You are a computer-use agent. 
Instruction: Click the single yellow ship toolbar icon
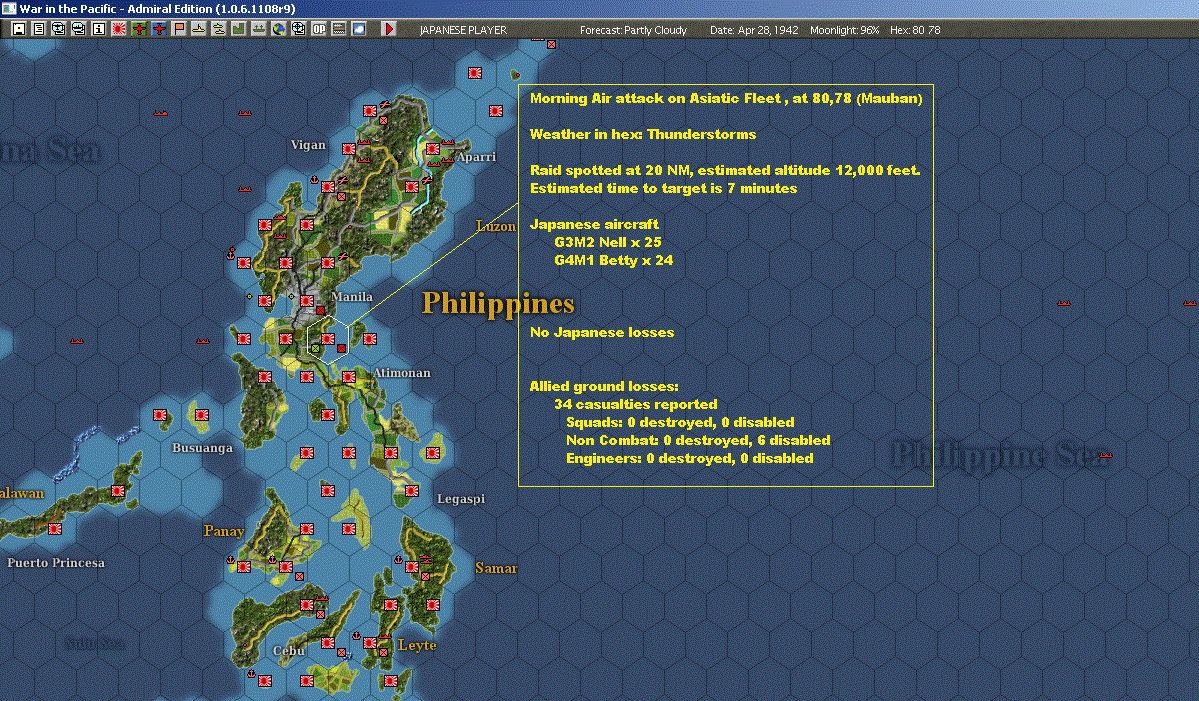point(199,29)
